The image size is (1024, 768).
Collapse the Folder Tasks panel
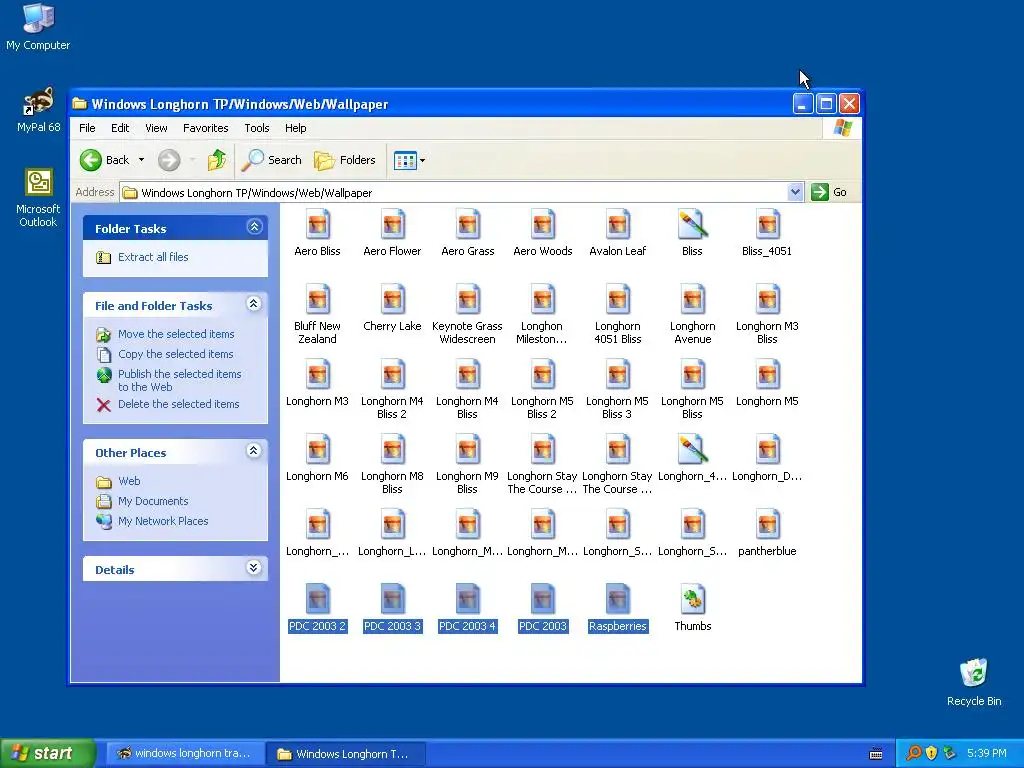pos(254,227)
